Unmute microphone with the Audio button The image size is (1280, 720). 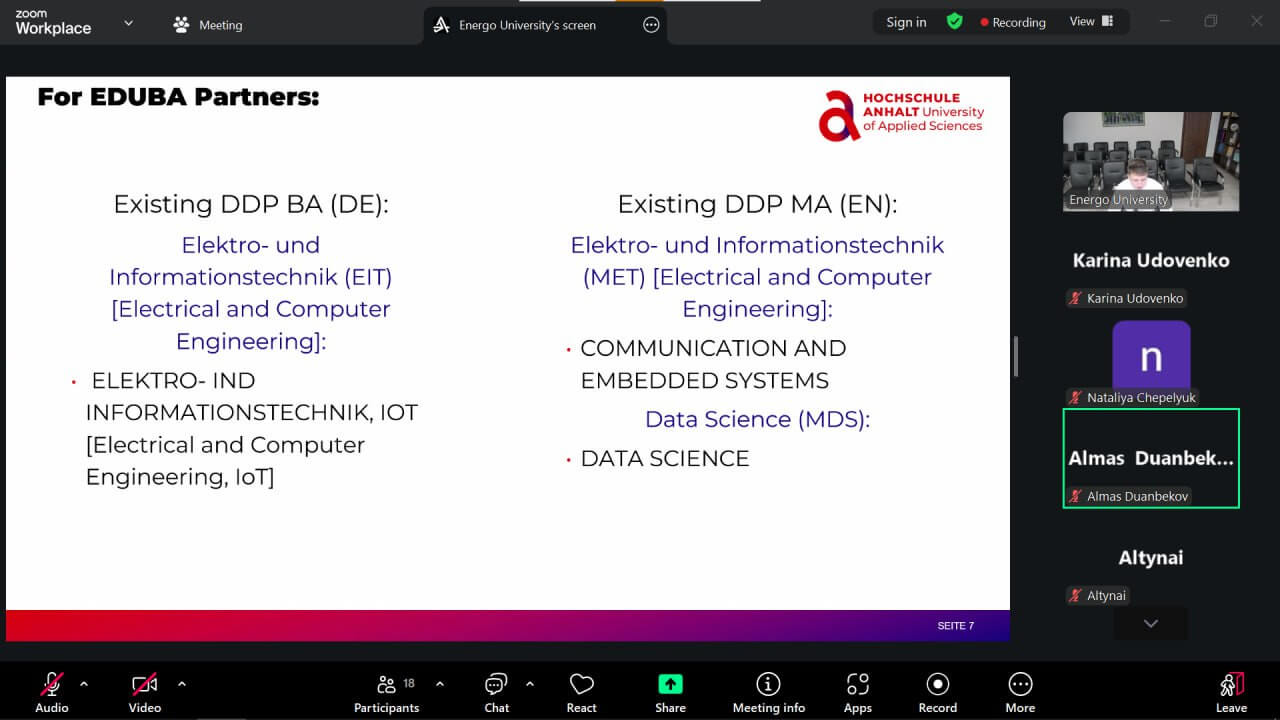tap(52, 692)
